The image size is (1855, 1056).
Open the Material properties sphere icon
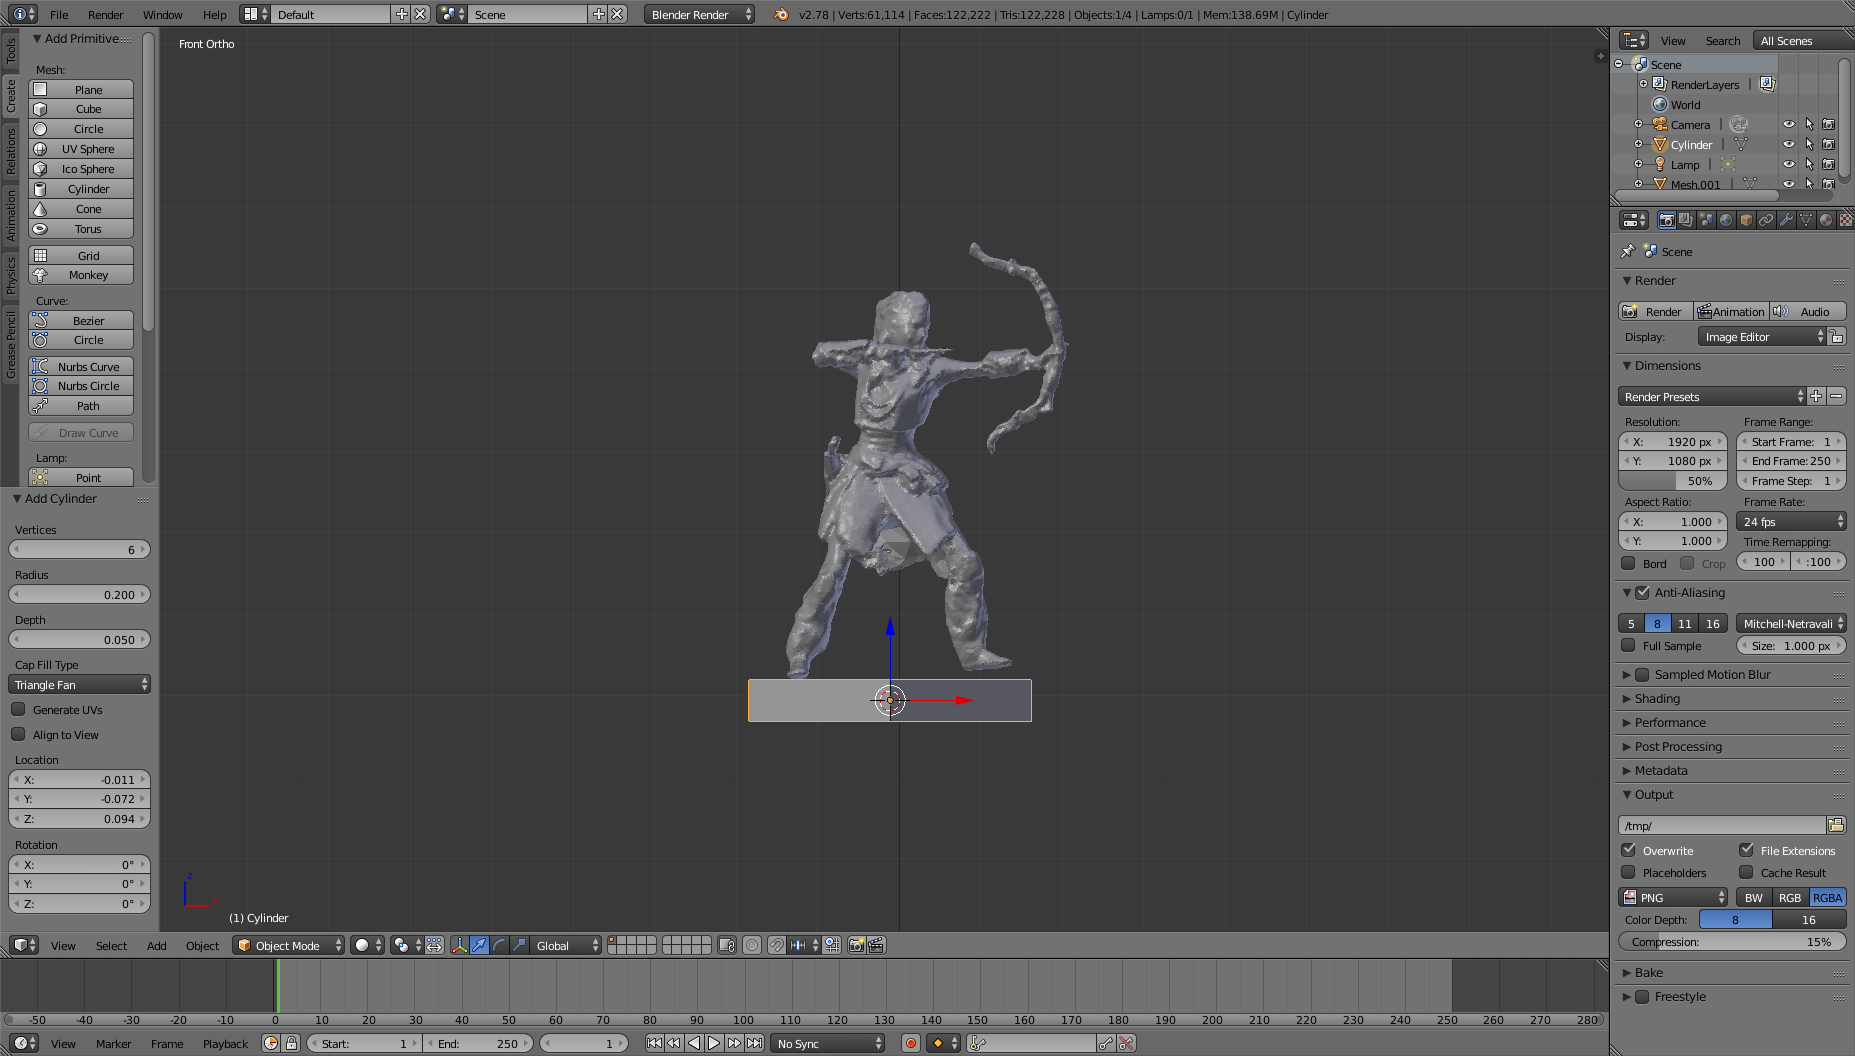[1825, 220]
